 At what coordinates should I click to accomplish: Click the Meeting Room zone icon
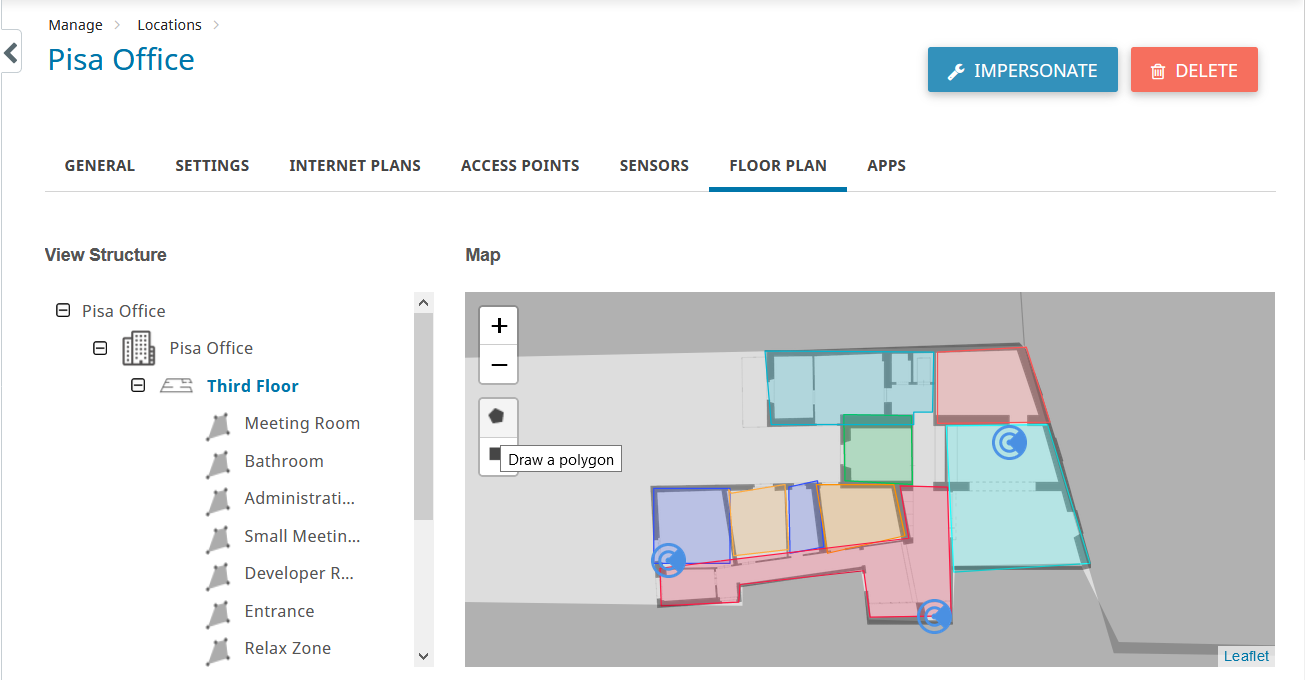(217, 426)
